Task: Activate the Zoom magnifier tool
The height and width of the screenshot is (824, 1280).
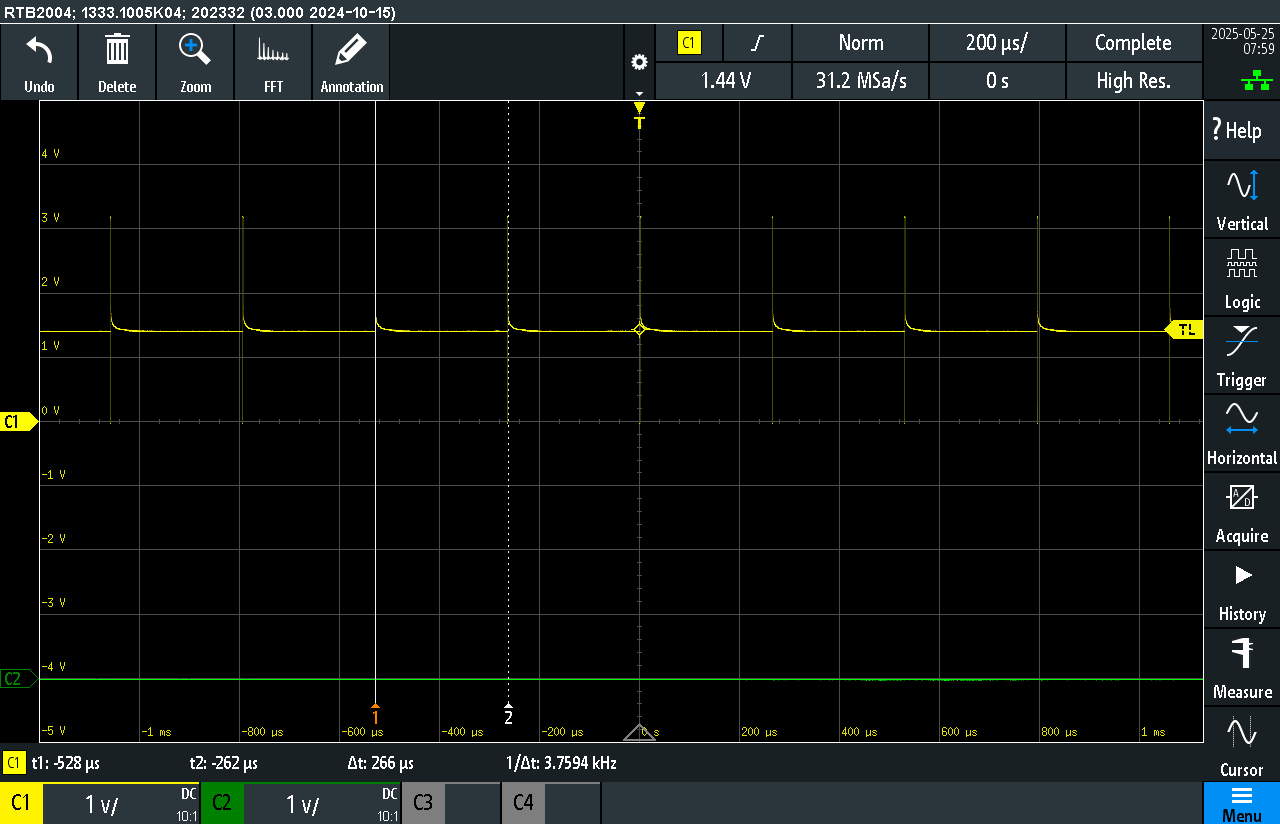Action: click(x=195, y=49)
